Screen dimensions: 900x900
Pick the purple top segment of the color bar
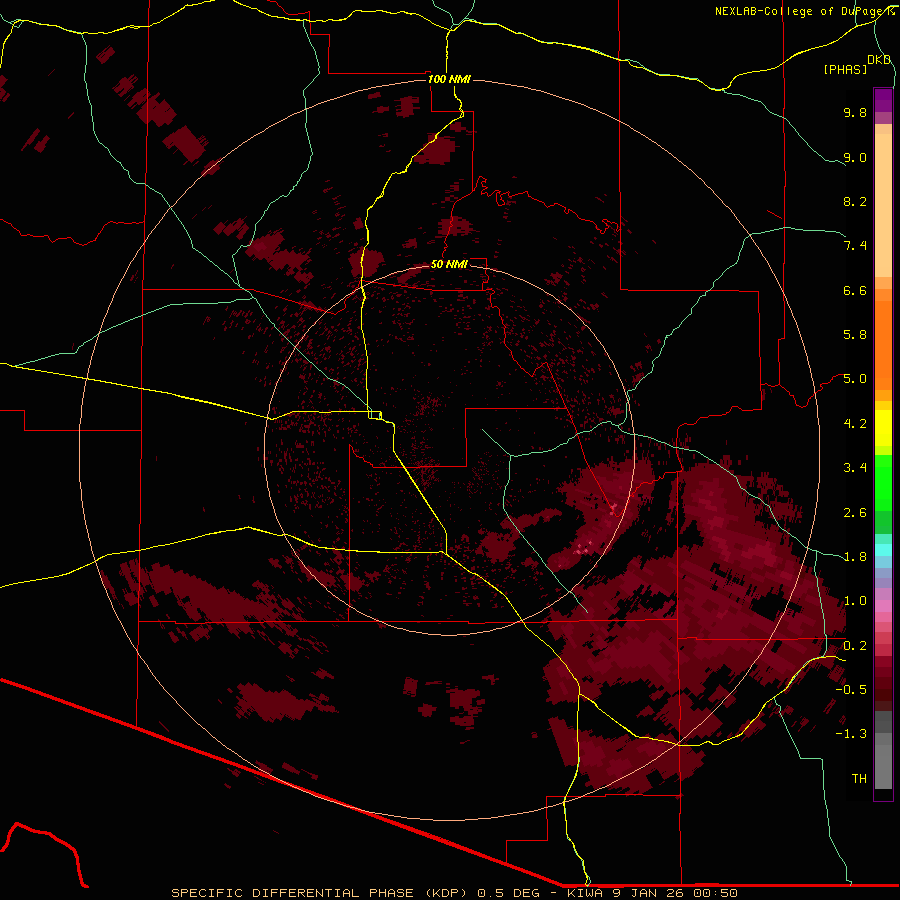pyautogui.click(x=883, y=100)
